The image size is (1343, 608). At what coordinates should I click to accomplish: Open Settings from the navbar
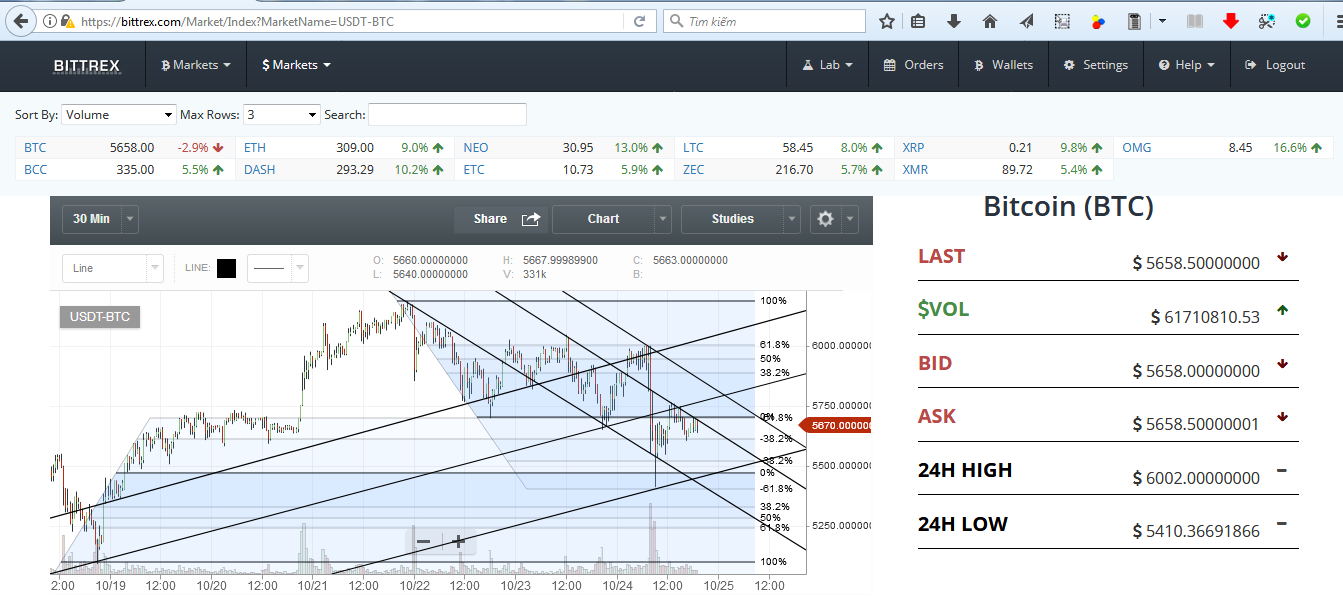[1095, 65]
